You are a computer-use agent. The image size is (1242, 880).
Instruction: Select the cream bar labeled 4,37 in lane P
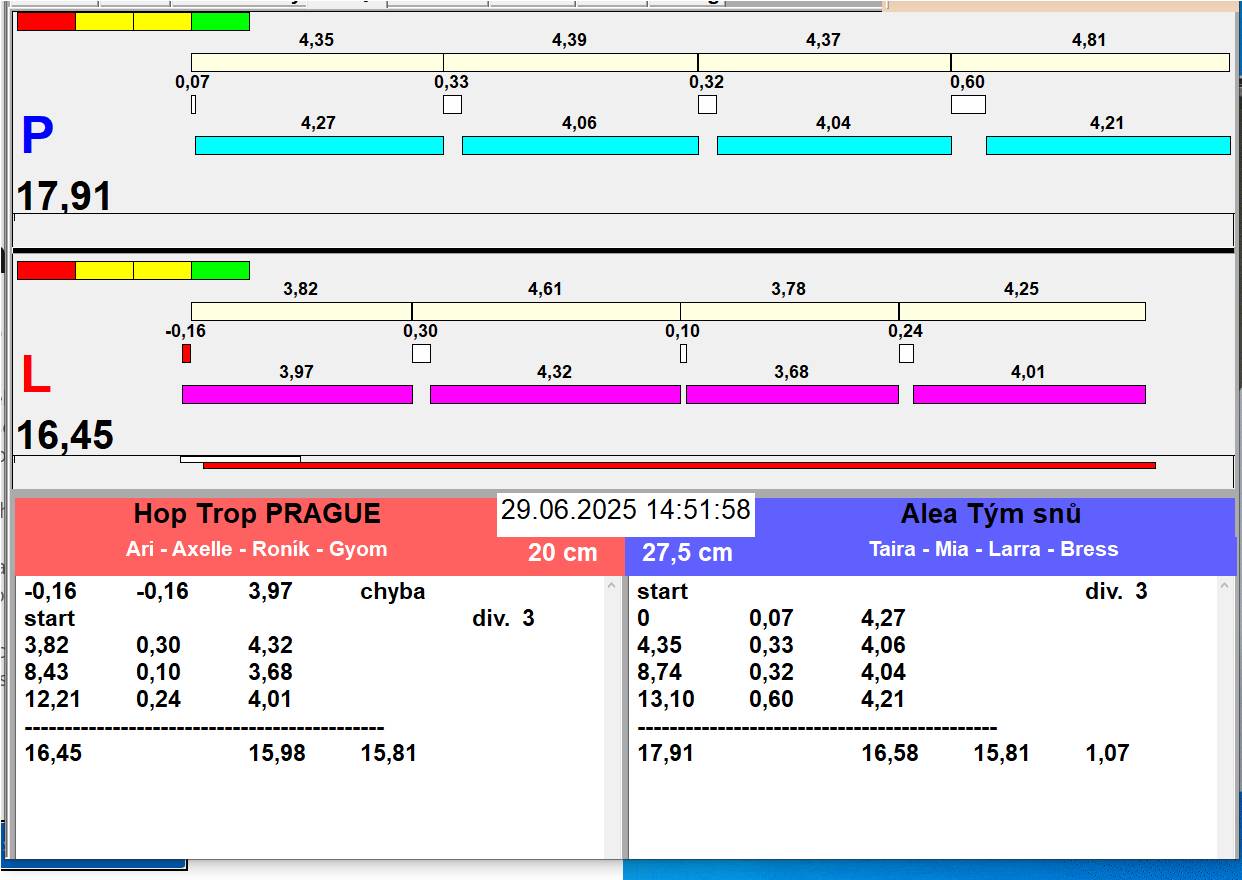[x=824, y=62]
